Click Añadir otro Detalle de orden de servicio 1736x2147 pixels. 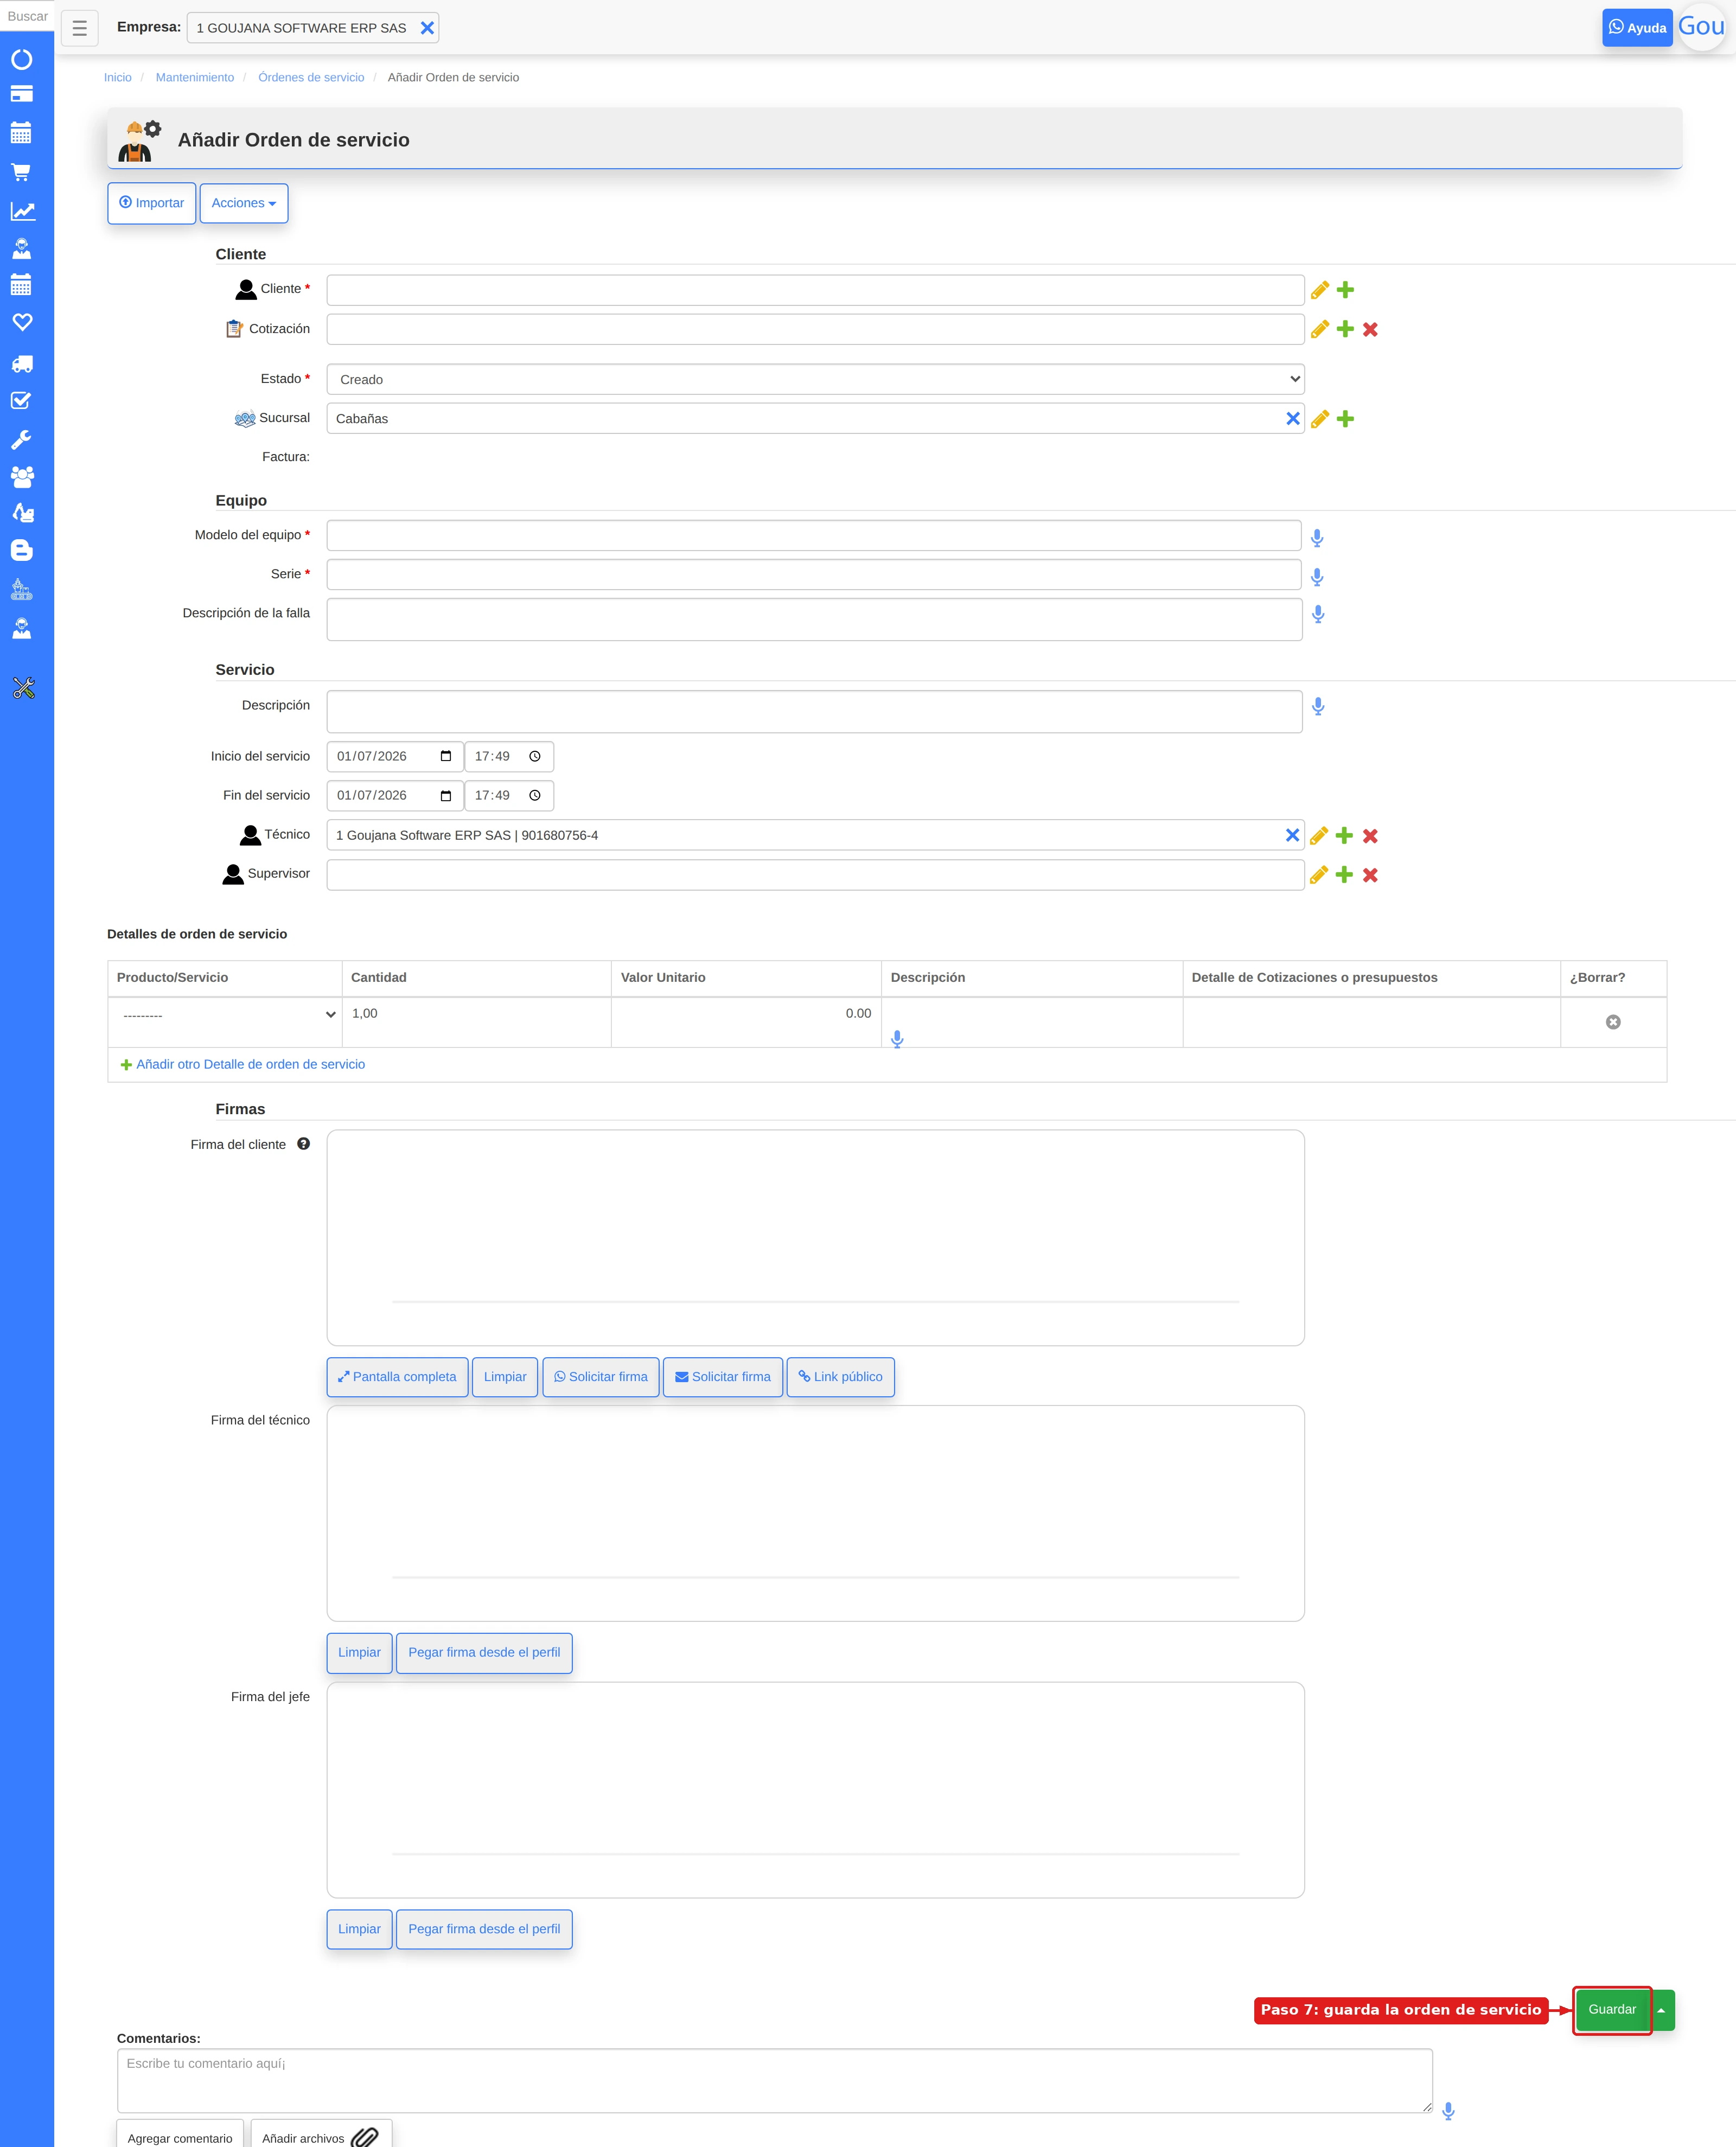click(x=243, y=1064)
